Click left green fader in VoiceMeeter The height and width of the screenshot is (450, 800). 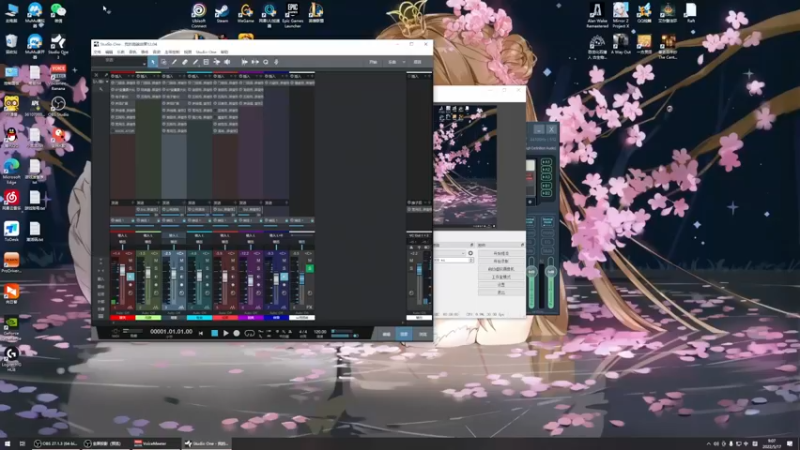[532, 272]
